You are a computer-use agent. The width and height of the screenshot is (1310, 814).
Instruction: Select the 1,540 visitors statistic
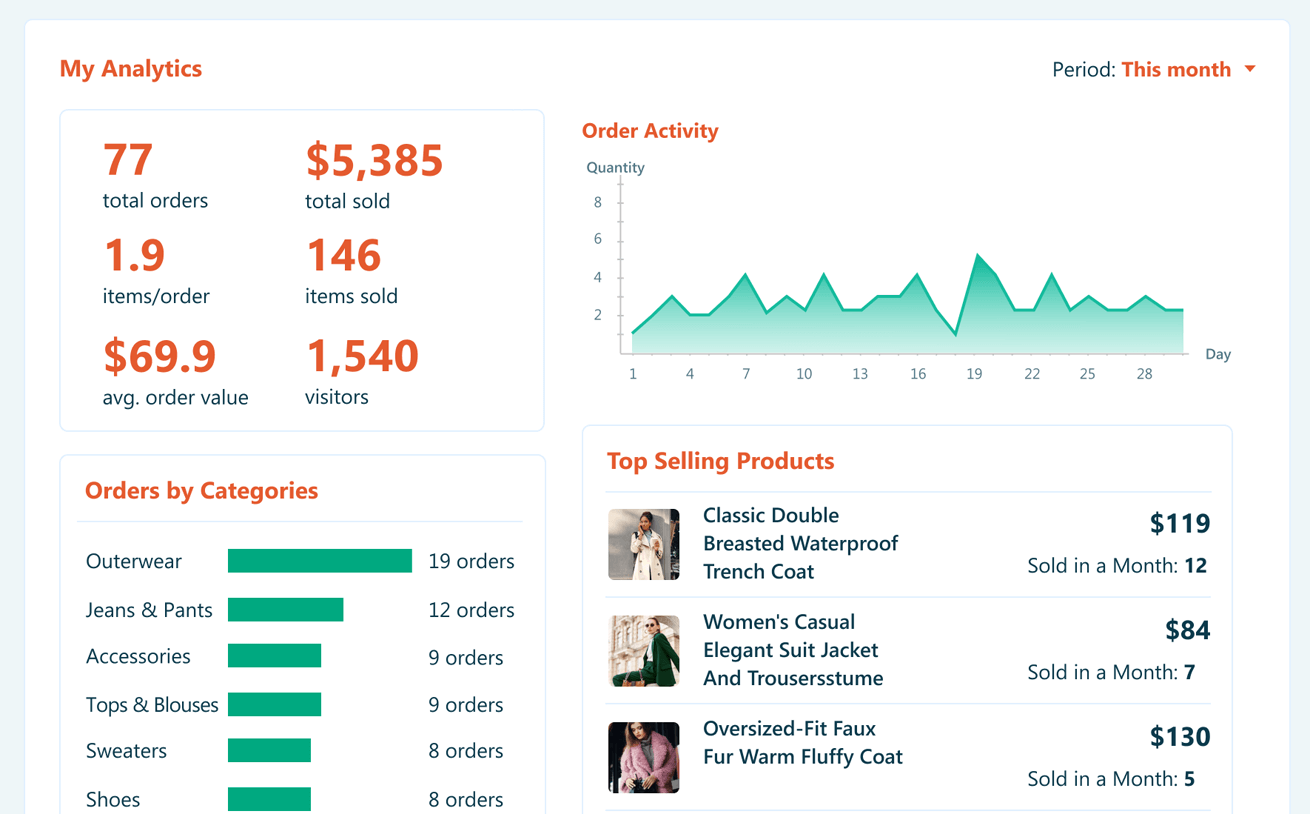coord(363,356)
